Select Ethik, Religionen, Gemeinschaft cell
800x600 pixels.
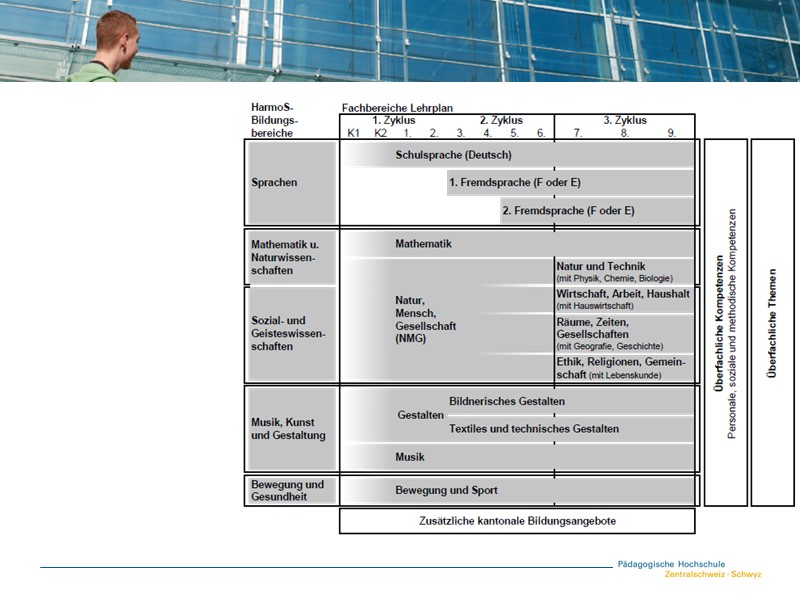tap(624, 367)
